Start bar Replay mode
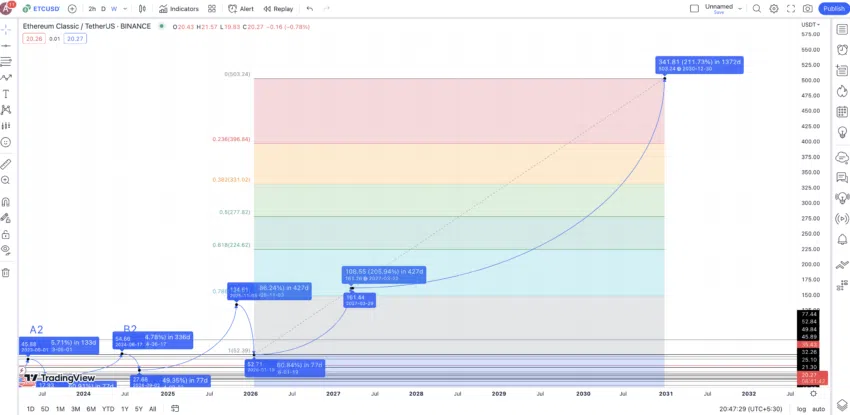Image resolution: width=850 pixels, height=415 pixels. coord(278,9)
